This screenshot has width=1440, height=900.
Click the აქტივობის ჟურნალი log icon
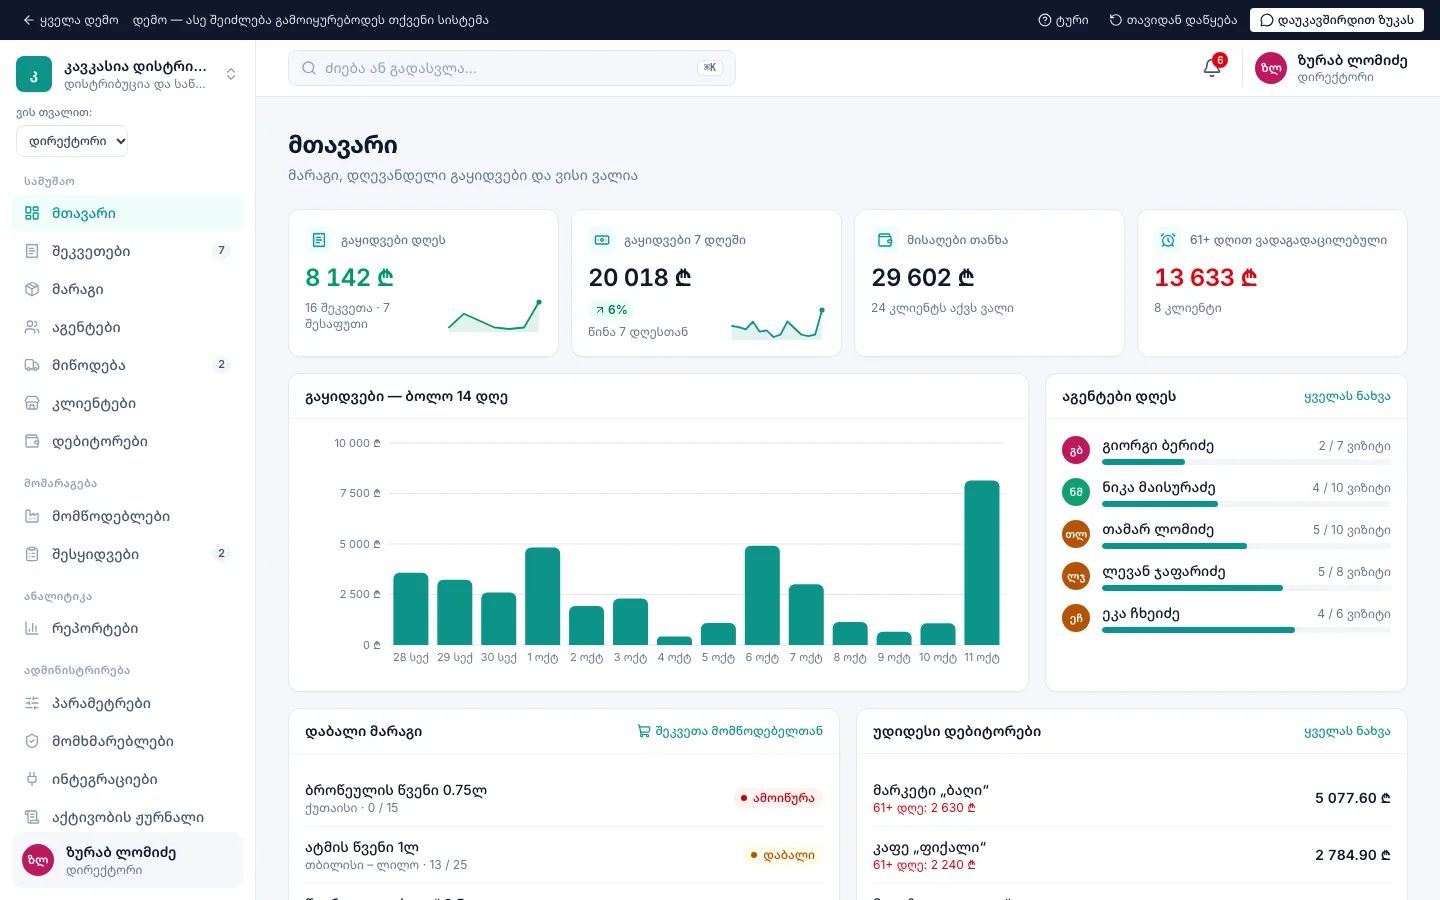32,817
